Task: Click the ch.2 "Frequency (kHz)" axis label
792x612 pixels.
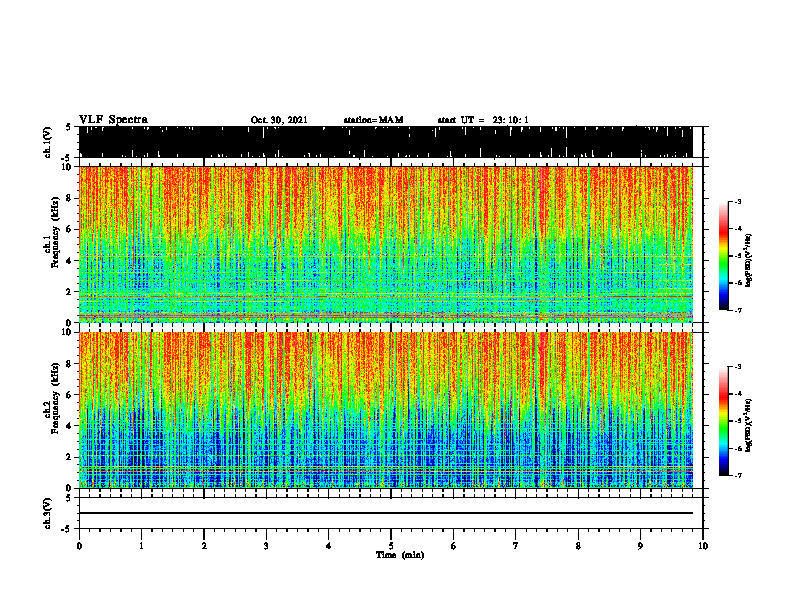Action: 55,397
